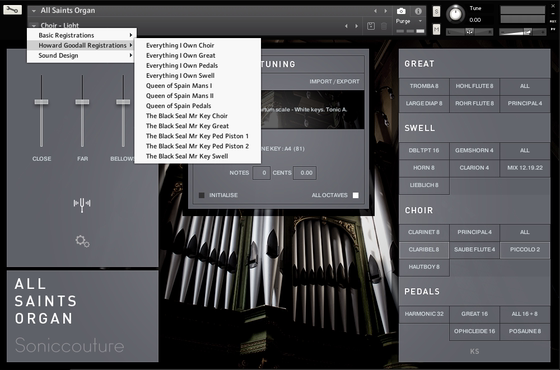Click the Great section ALL button
Screen dimensions: 560x370
pyautogui.click(x=525, y=86)
